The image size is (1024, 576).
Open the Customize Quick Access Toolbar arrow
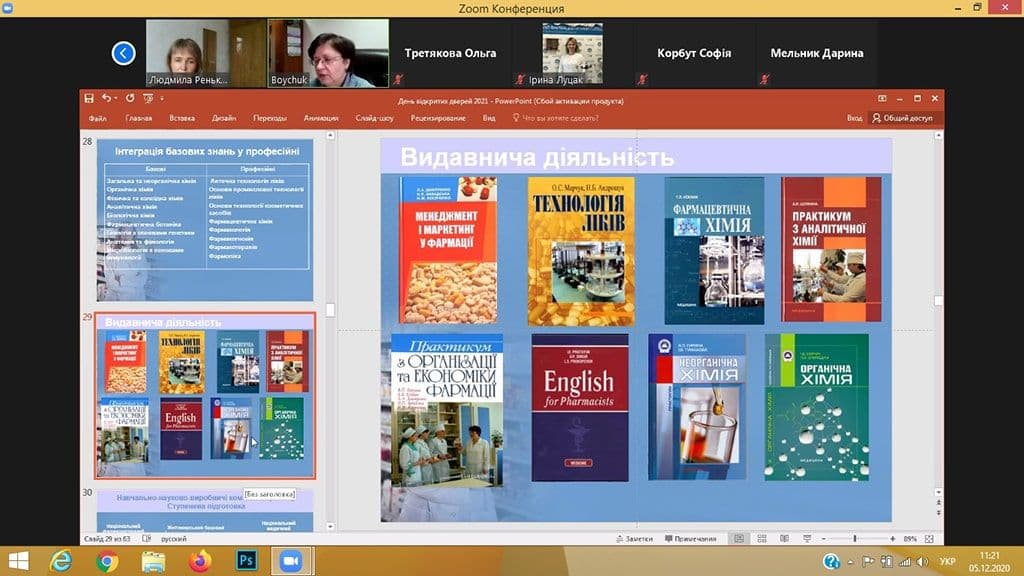[x=162, y=99]
